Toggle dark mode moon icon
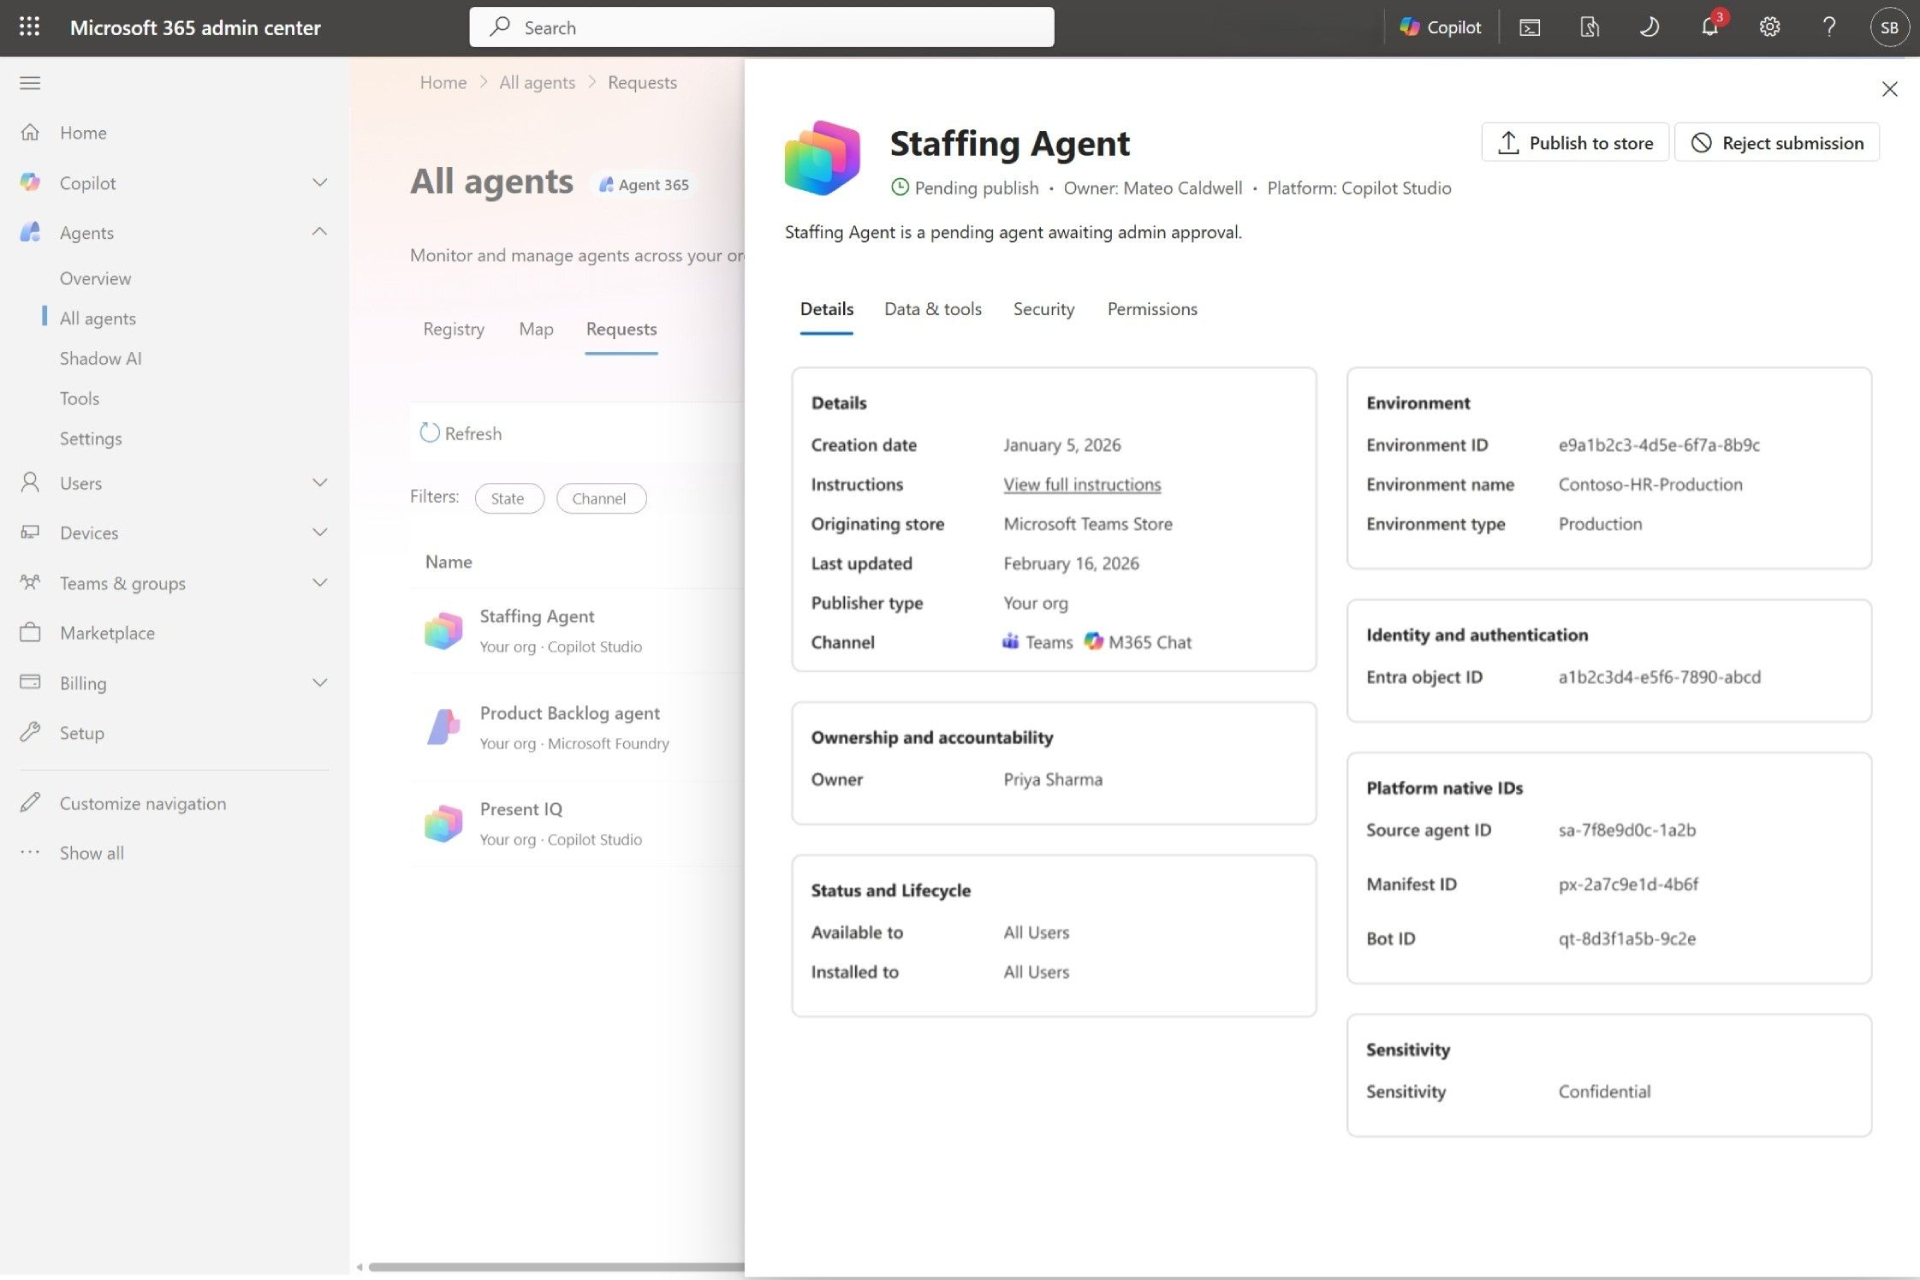The width and height of the screenshot is (1920, 1280). (x=1650, y=27)
